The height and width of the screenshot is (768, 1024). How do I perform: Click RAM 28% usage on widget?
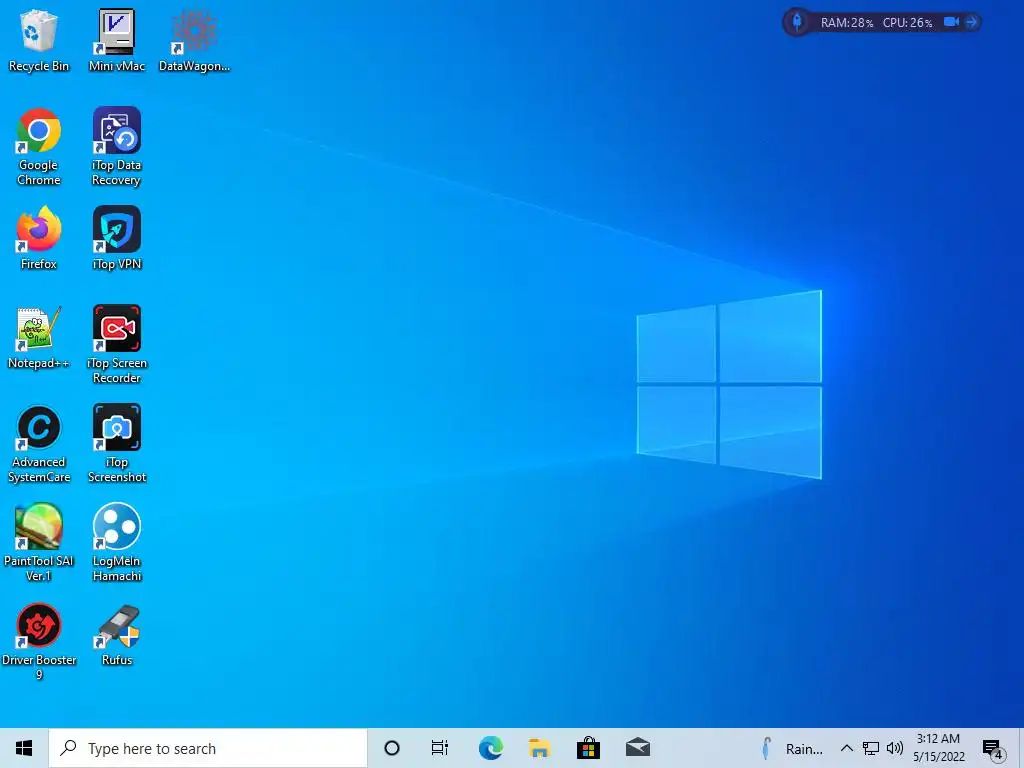point(847,23)
